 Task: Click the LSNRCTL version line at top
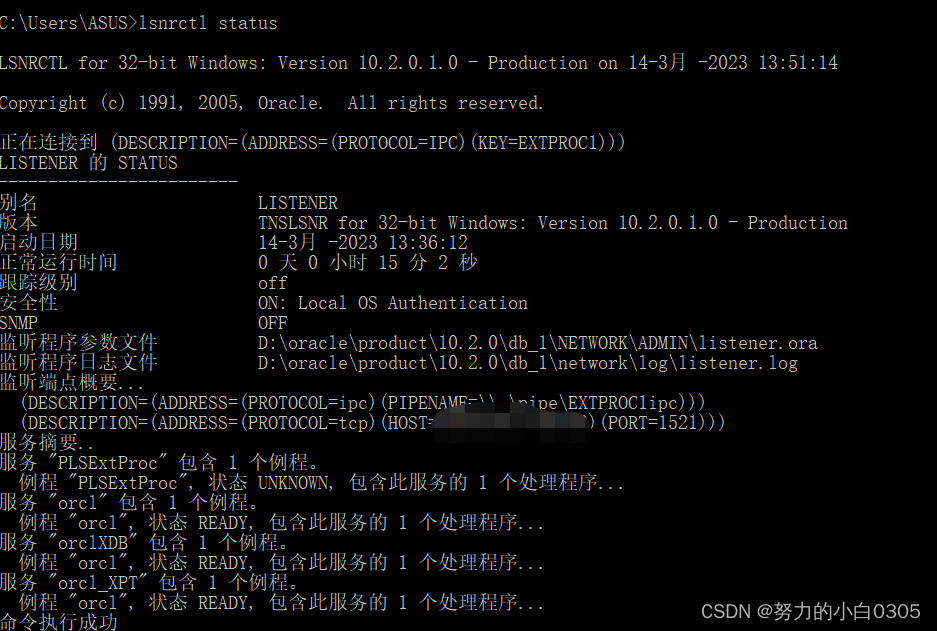tap(418, 62)
